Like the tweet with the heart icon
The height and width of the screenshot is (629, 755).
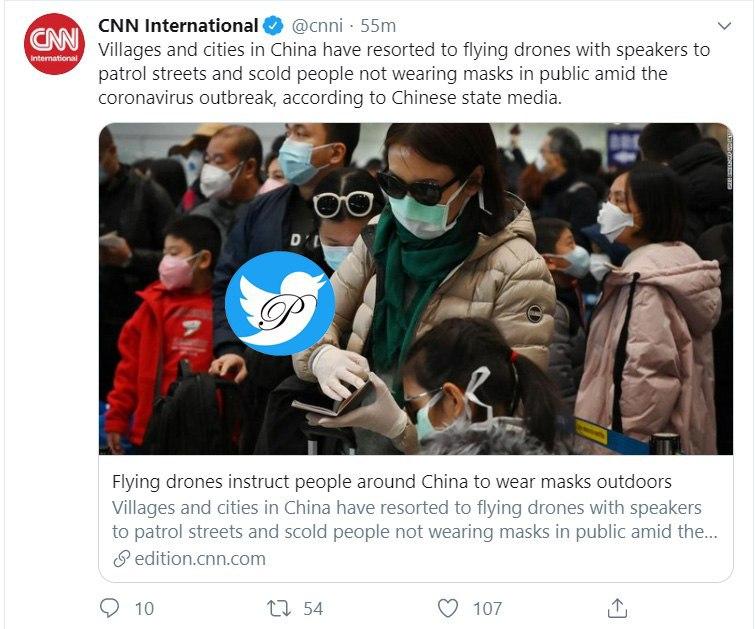447,608
